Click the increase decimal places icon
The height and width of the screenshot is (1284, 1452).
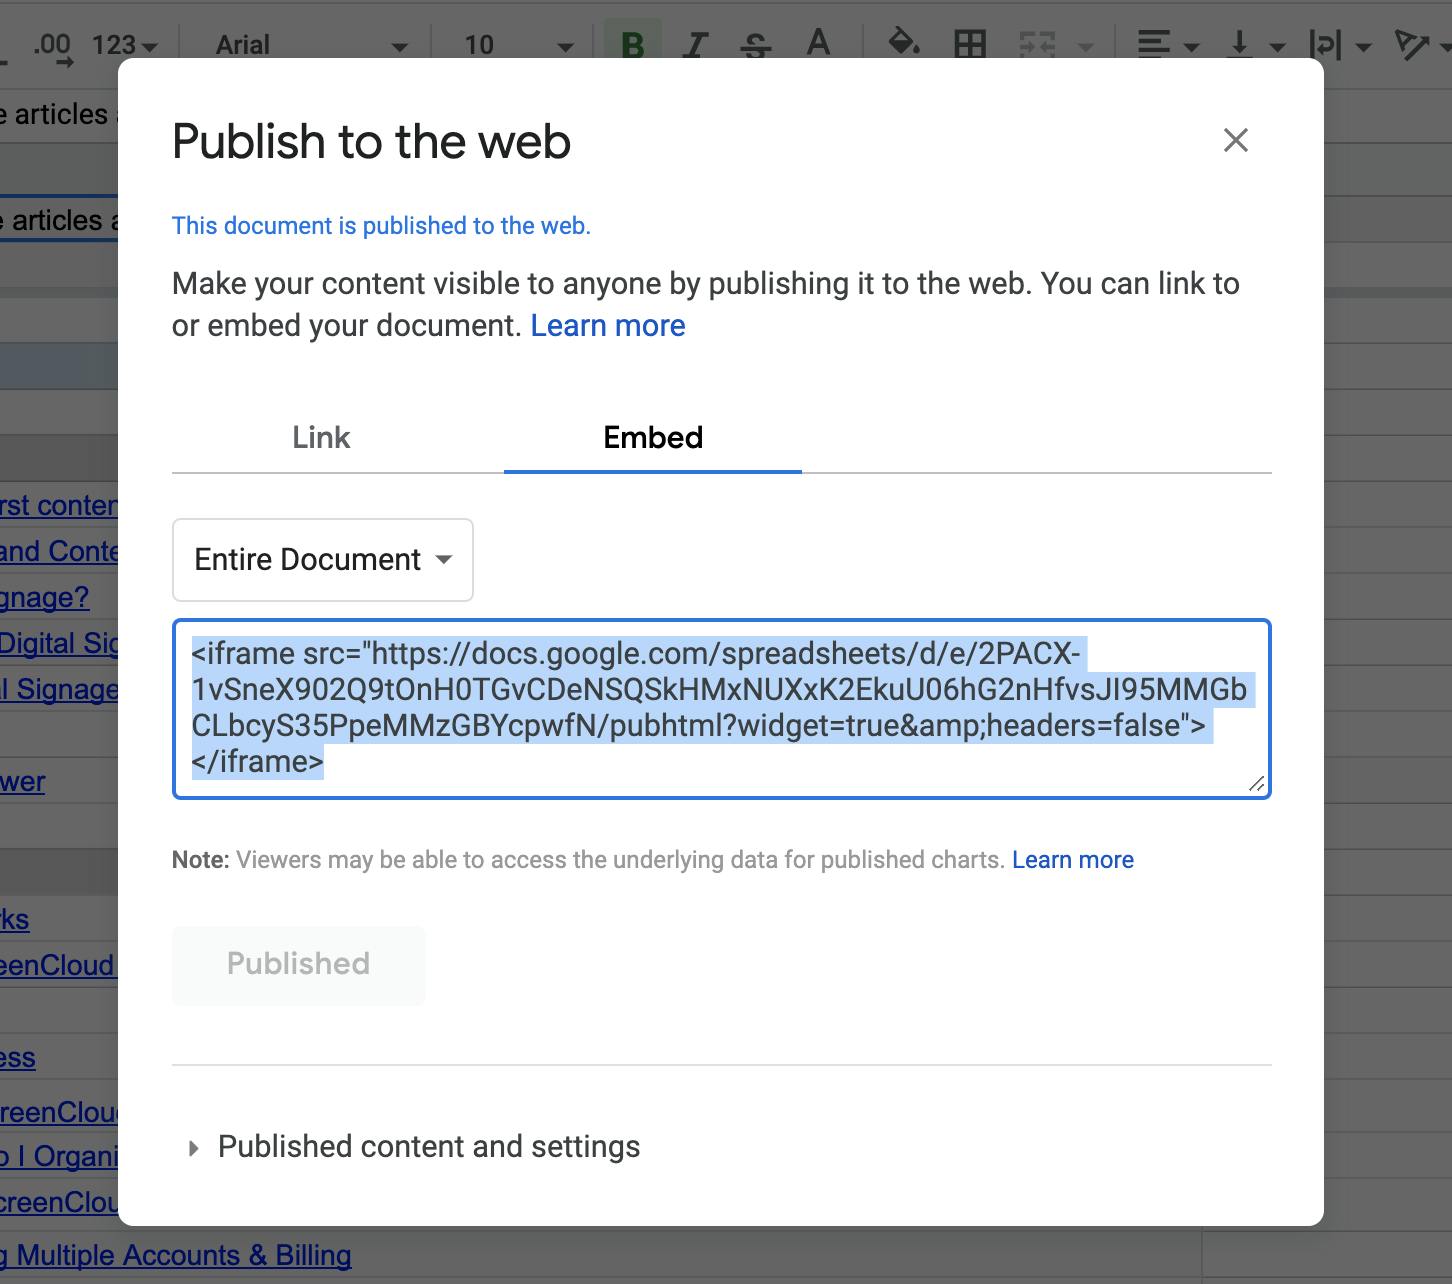[53, 46]
